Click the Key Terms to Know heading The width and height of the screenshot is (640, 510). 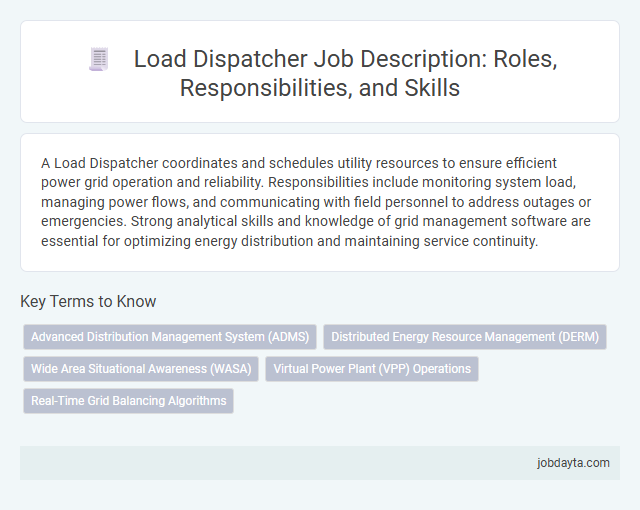pos(88,302)
